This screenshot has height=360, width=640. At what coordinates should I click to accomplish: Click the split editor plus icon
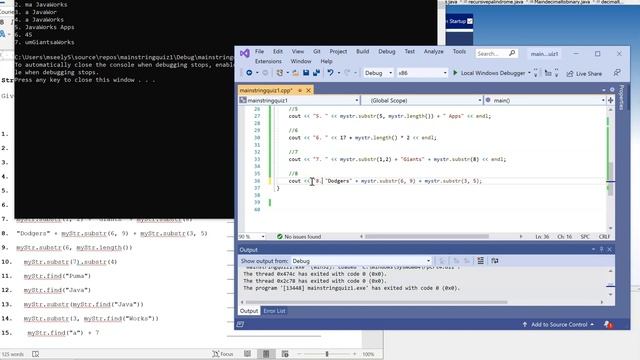(x=611, y=100)
